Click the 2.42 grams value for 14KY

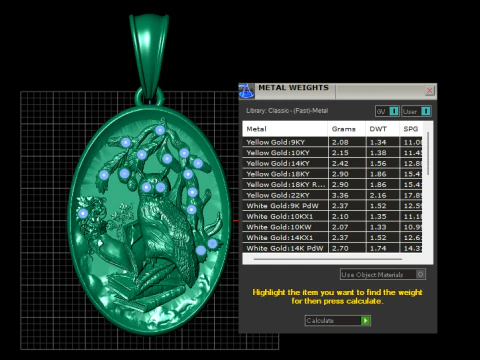(x=340, y=163)
